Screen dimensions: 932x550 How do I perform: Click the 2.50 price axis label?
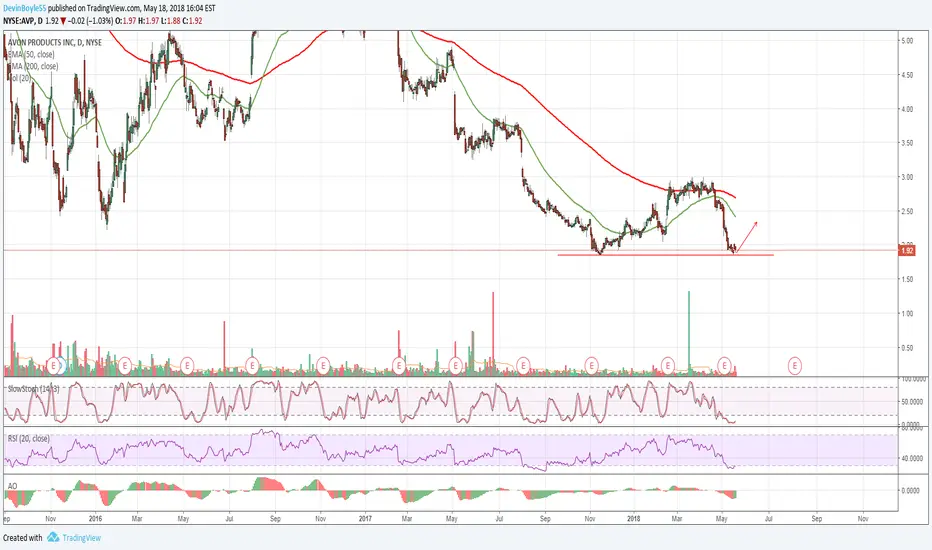coord(907,212)
